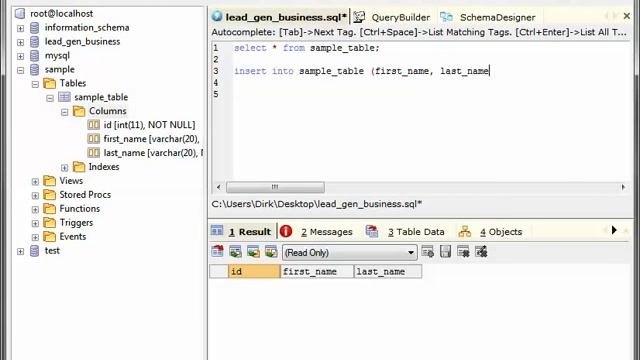Expand the test database node
The image size is (640, 360).
pos(20,251)
